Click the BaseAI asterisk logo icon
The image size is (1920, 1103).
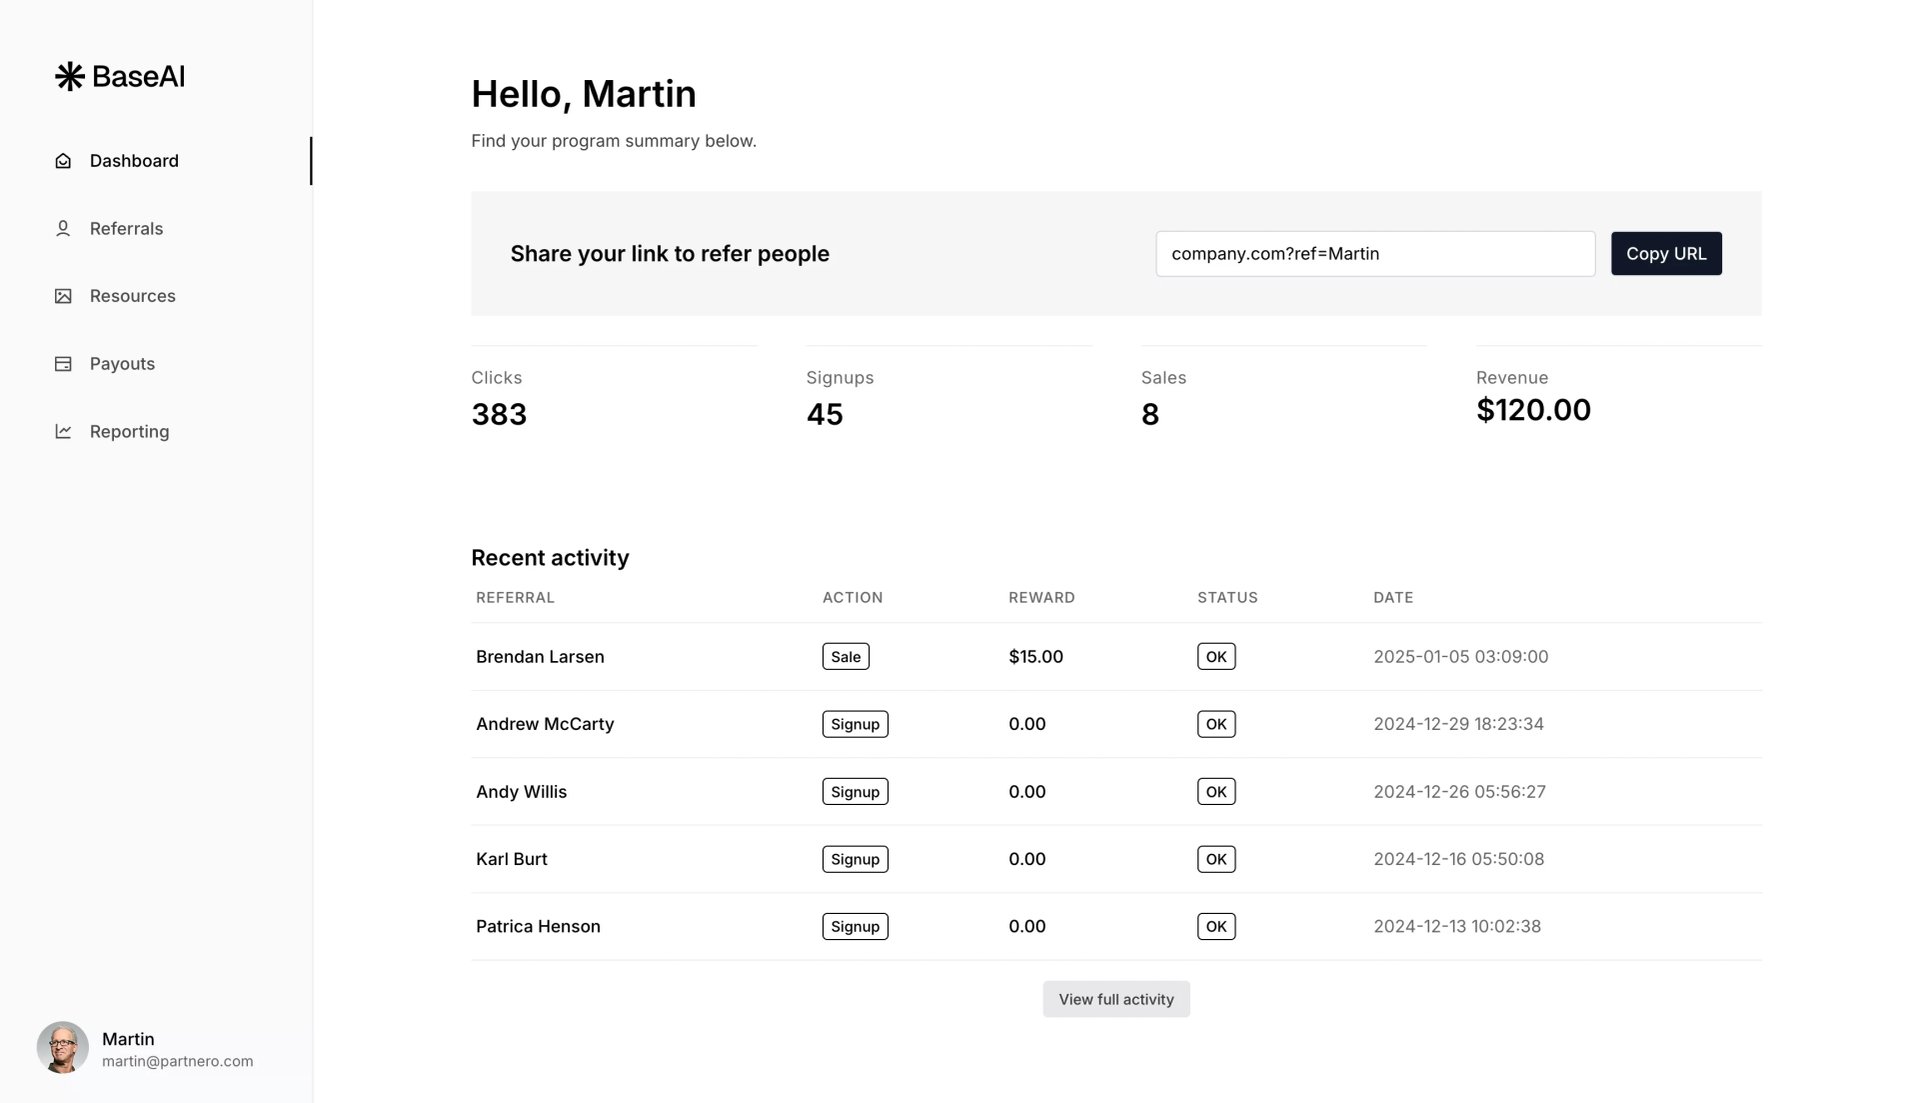69,77
